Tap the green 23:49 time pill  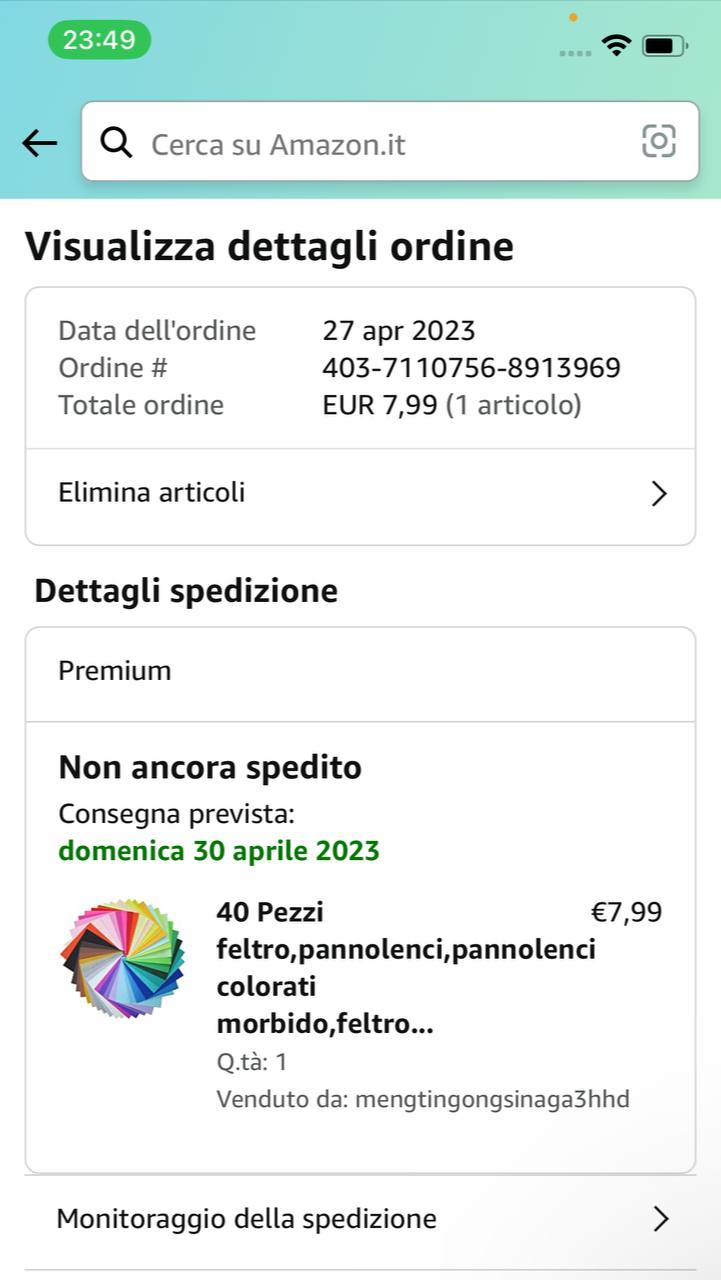[99, 40]
